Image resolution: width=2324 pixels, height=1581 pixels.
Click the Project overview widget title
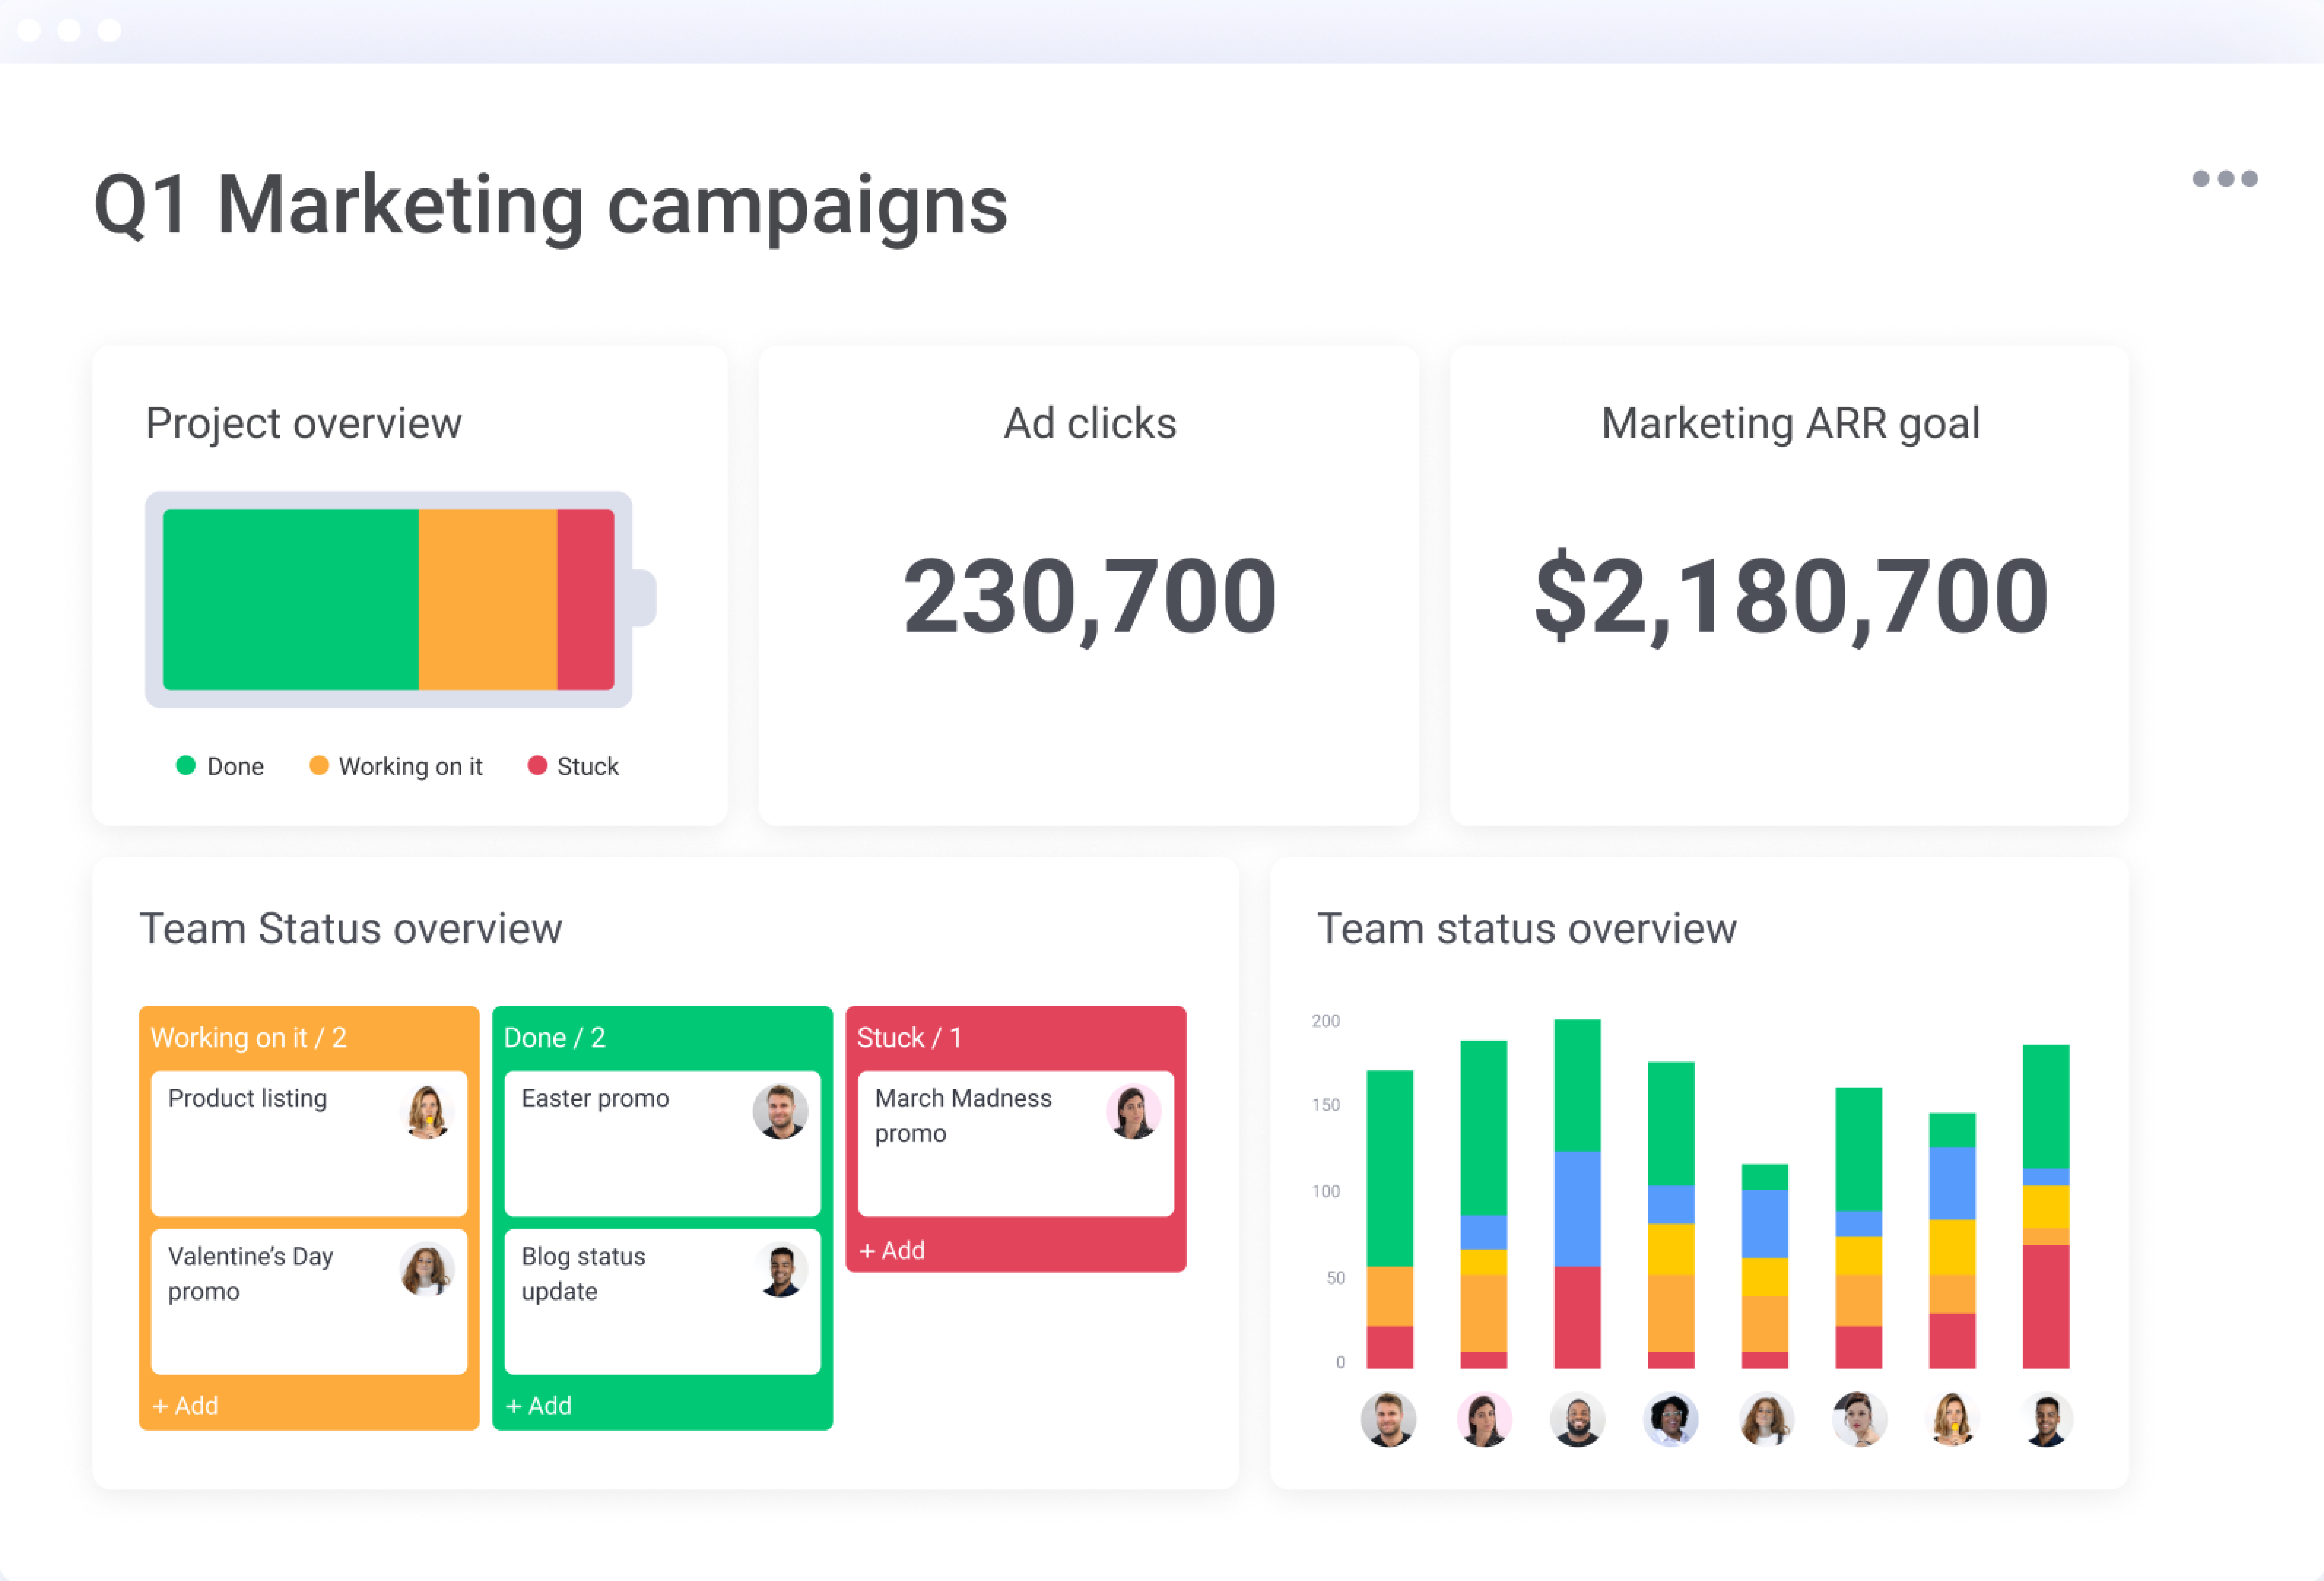click(304, 424)
